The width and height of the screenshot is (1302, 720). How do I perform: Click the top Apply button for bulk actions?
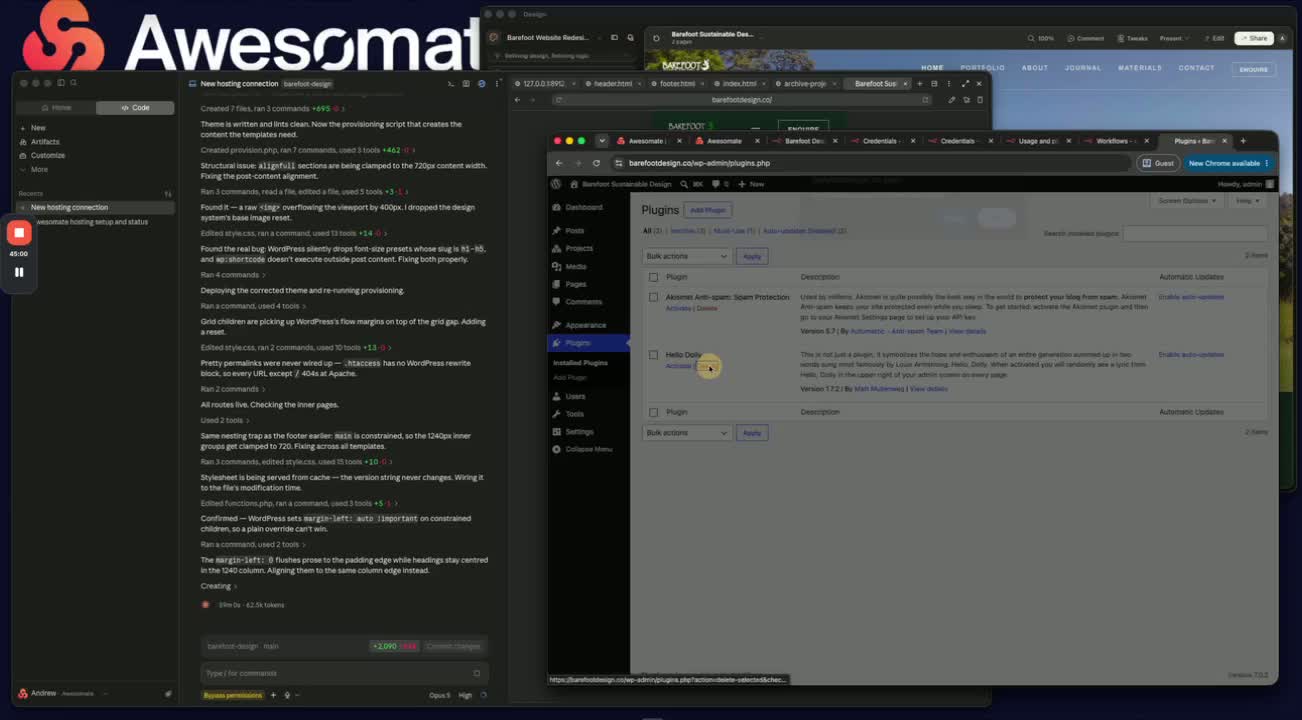pyautogui.click(x=752, y=256)
